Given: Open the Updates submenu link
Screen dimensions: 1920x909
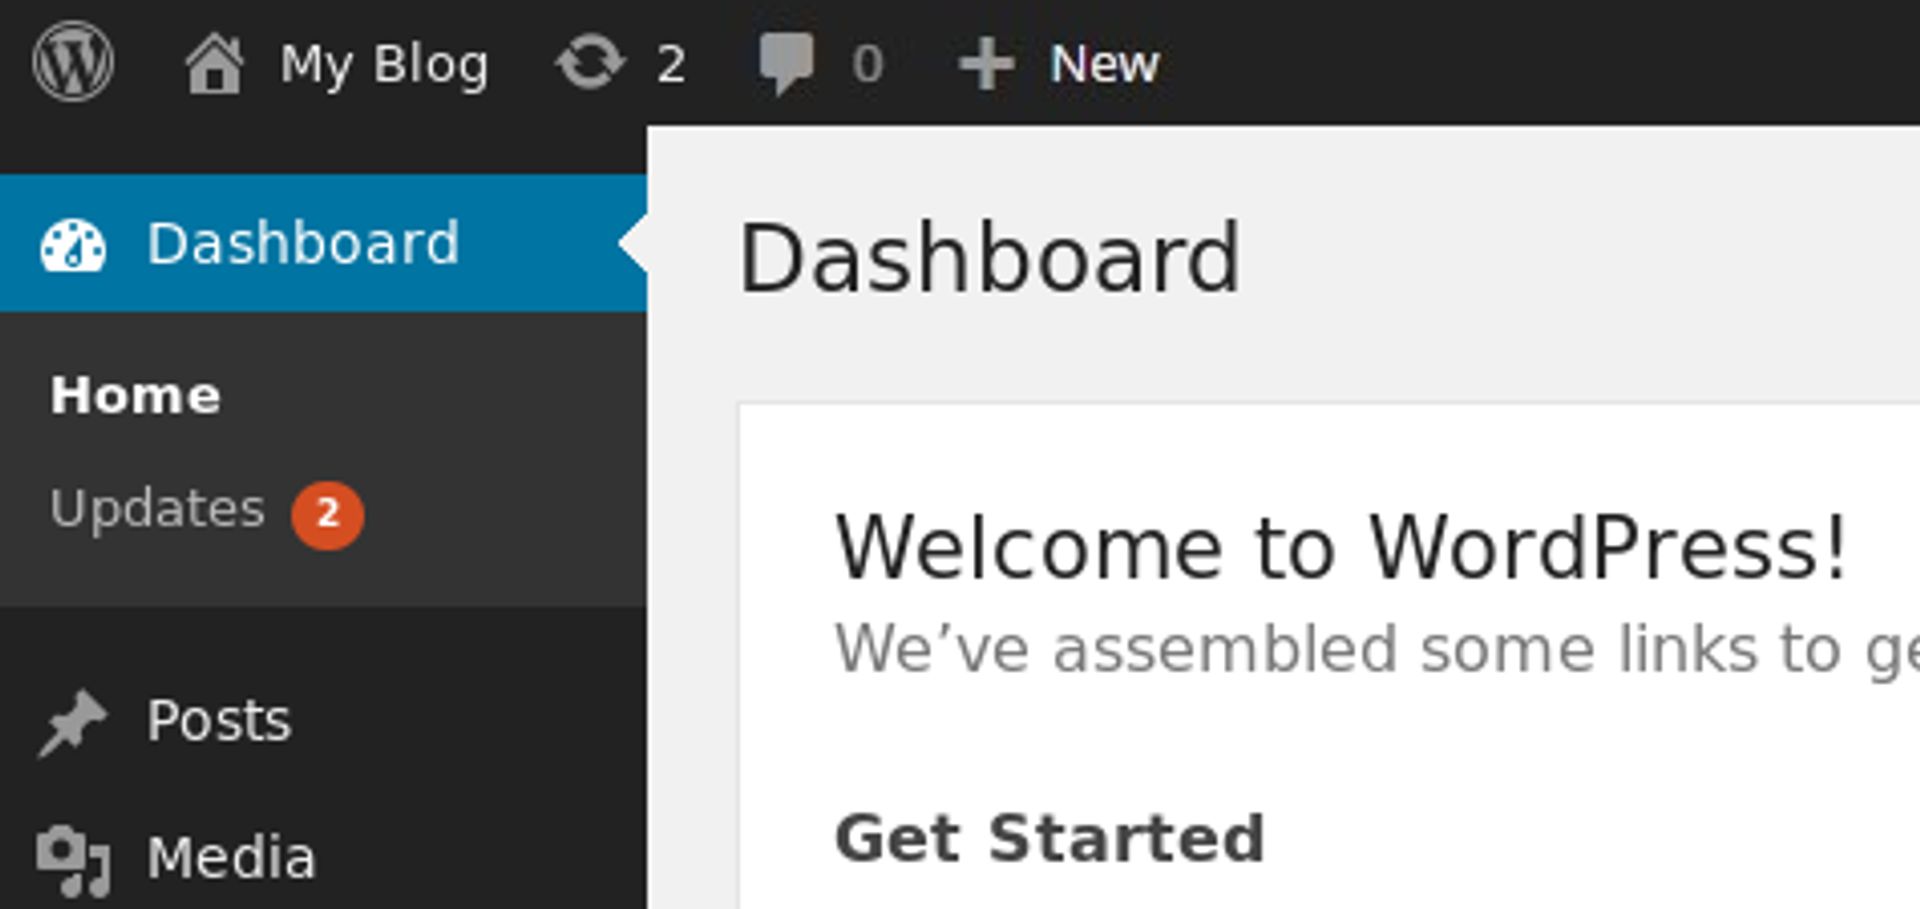Looking at the screenshot, I should (157, 509).
